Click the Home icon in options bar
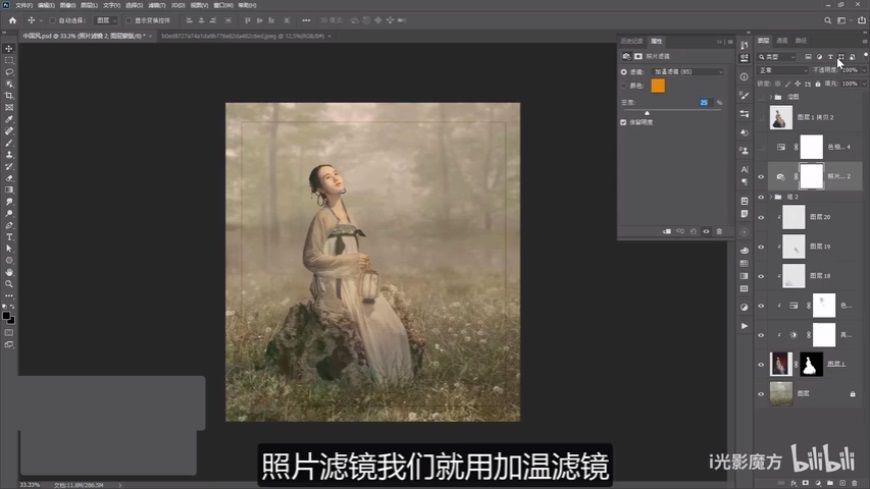Image resolution: width=870 pixels, height=489 pixels. tap(12, 21)
